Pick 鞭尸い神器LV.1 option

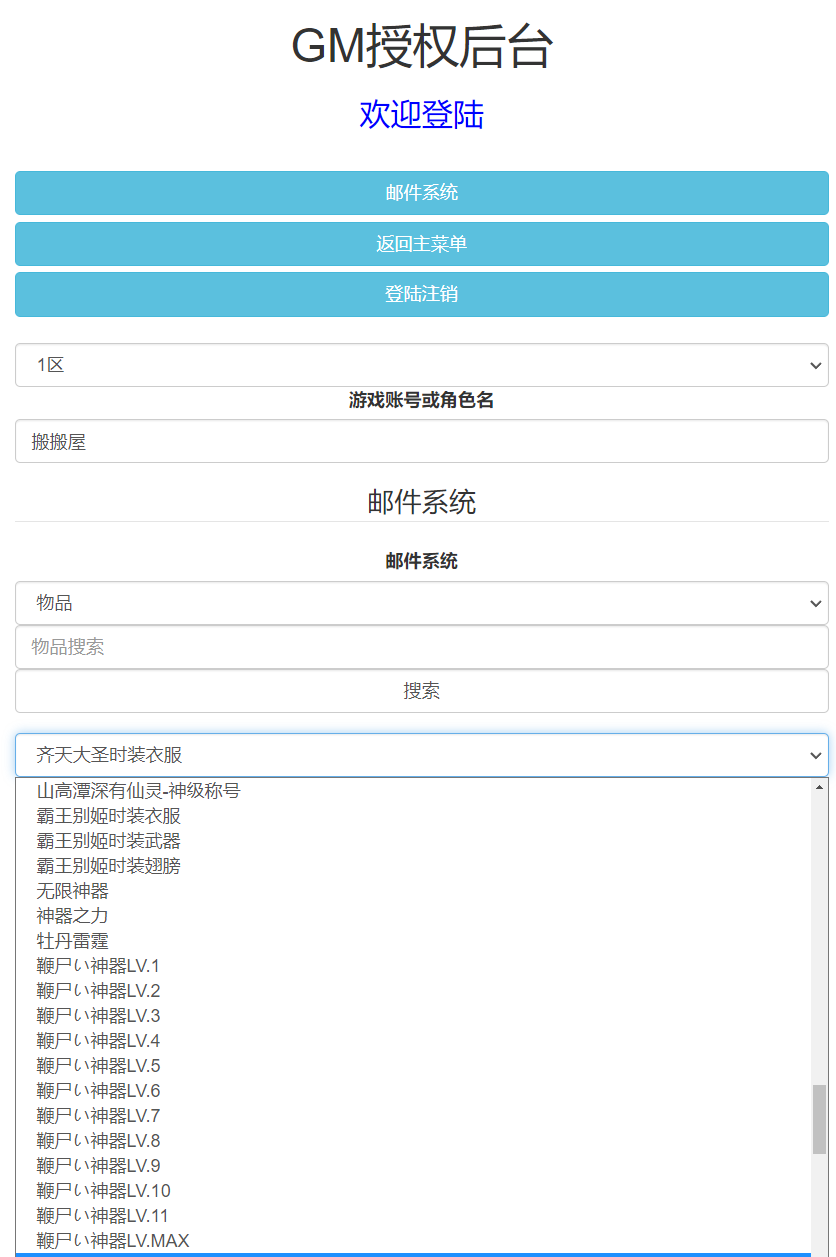point(98,966)
